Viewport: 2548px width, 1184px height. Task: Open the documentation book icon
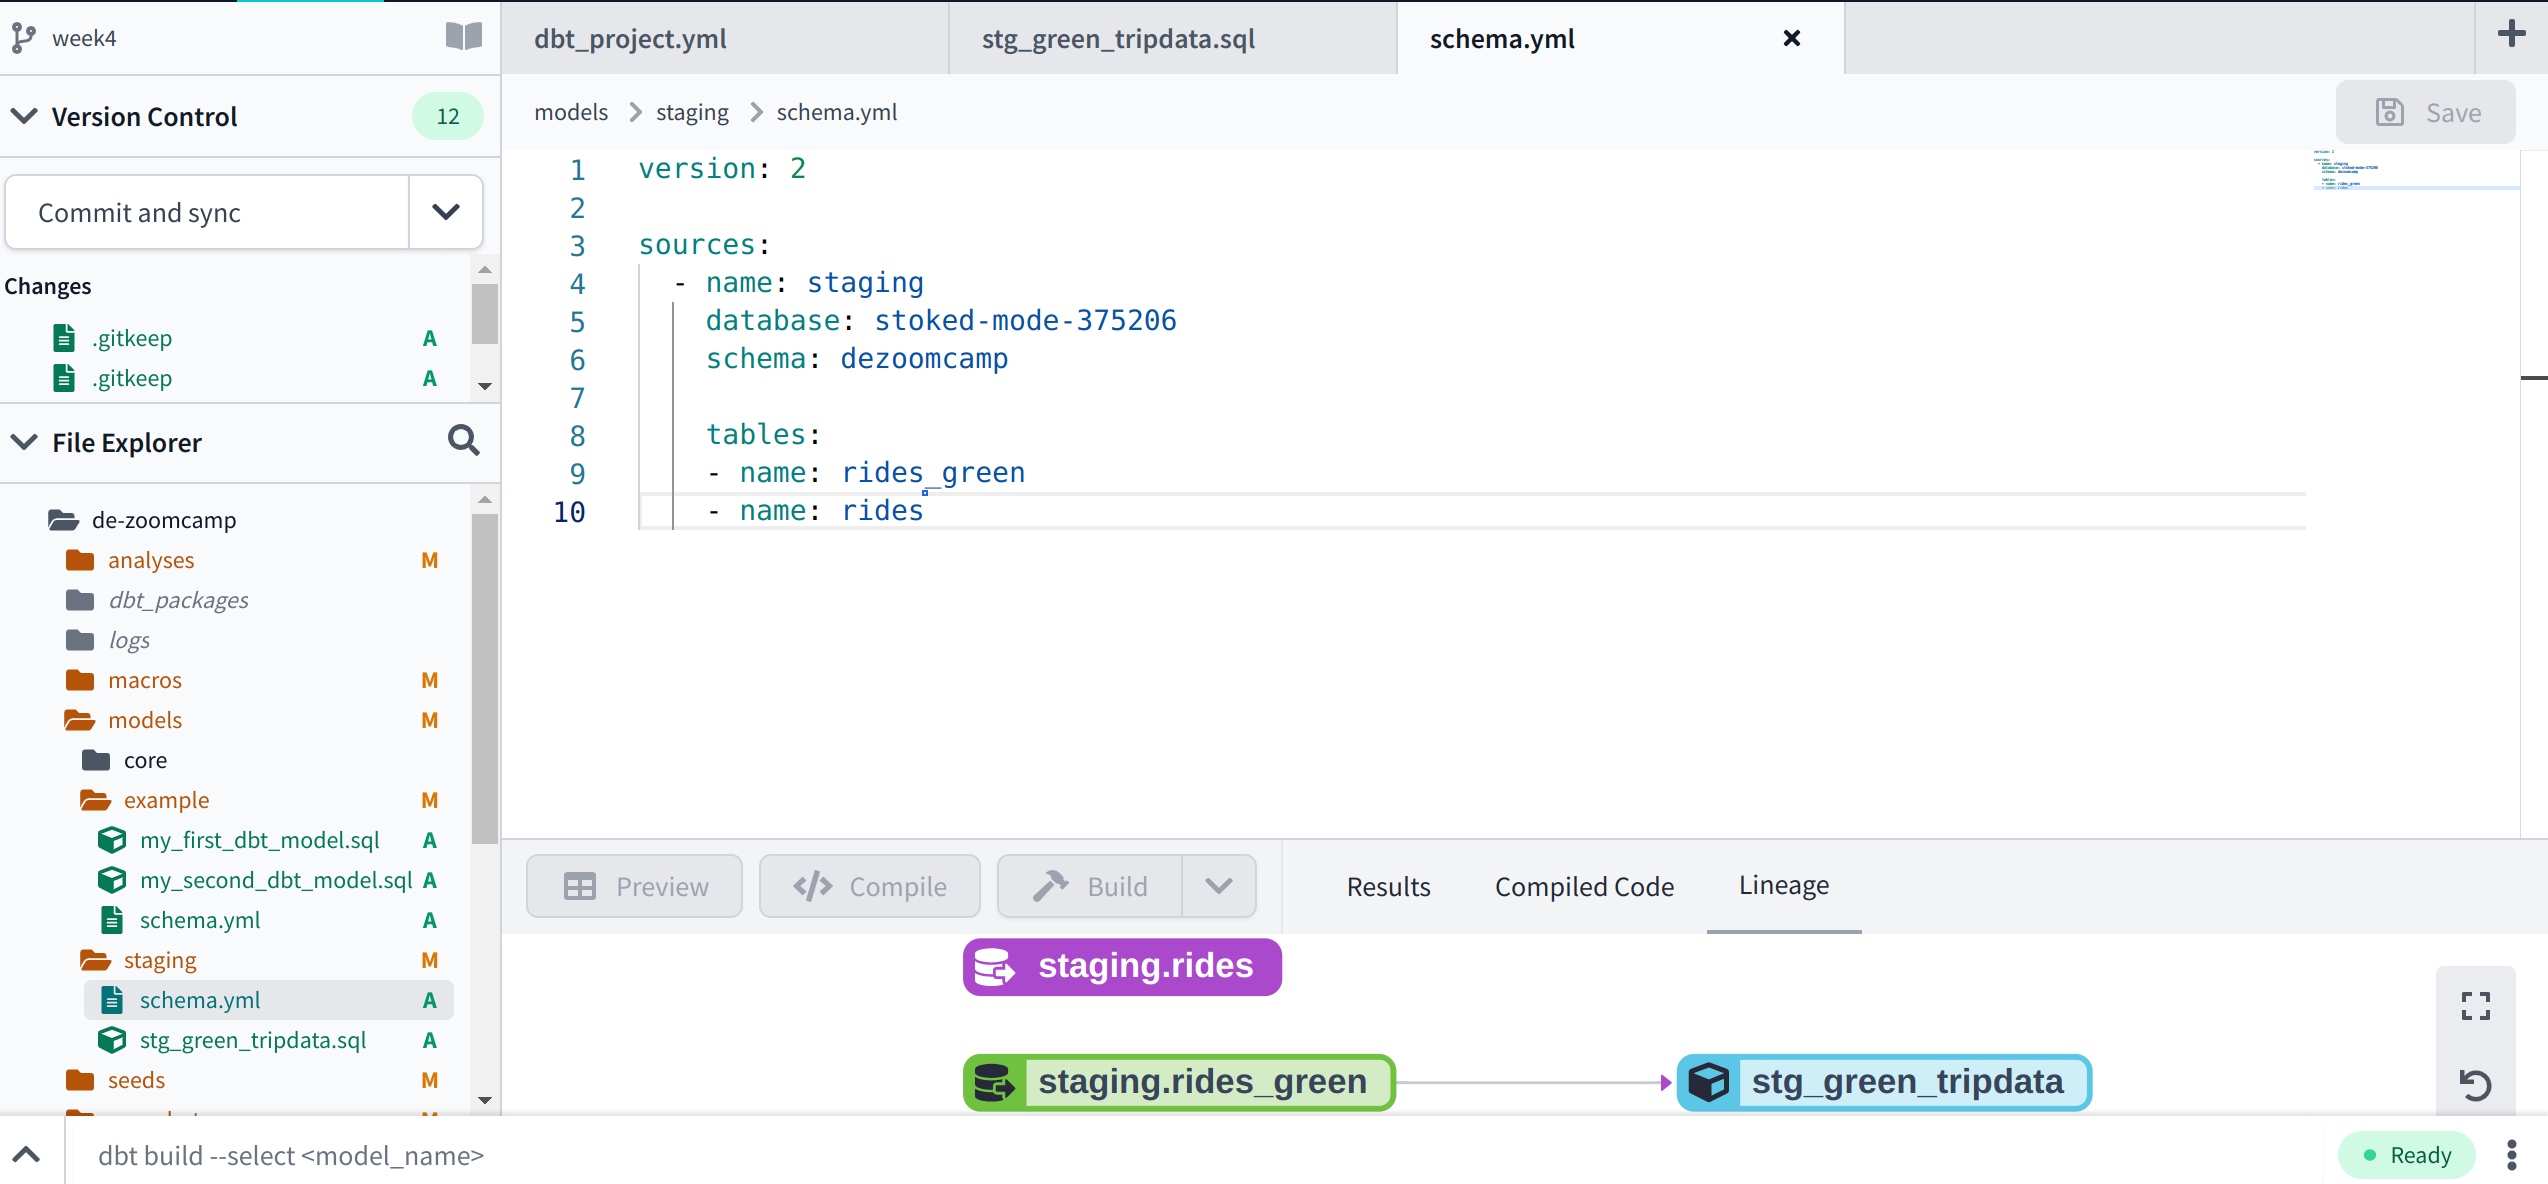click(463, 37)
